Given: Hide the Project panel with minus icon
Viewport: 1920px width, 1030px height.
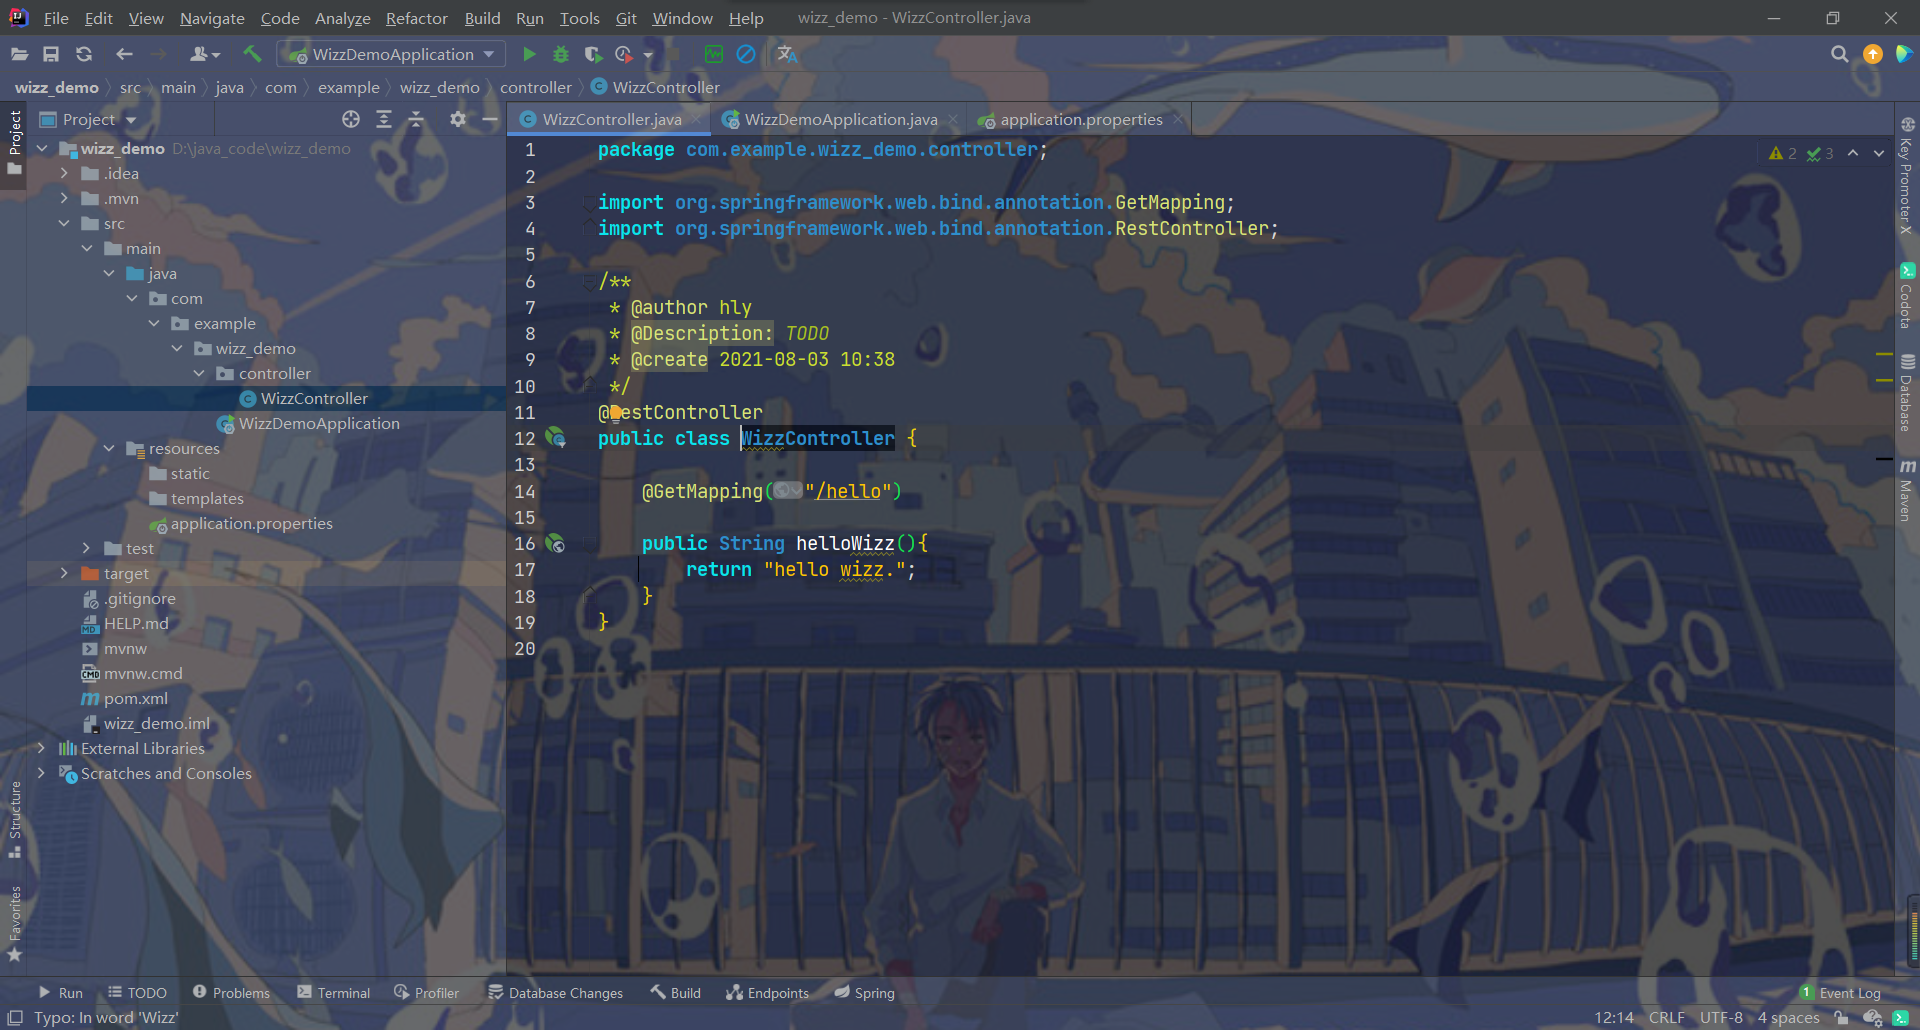Looking at the screenshot, I should pos(490,119).
